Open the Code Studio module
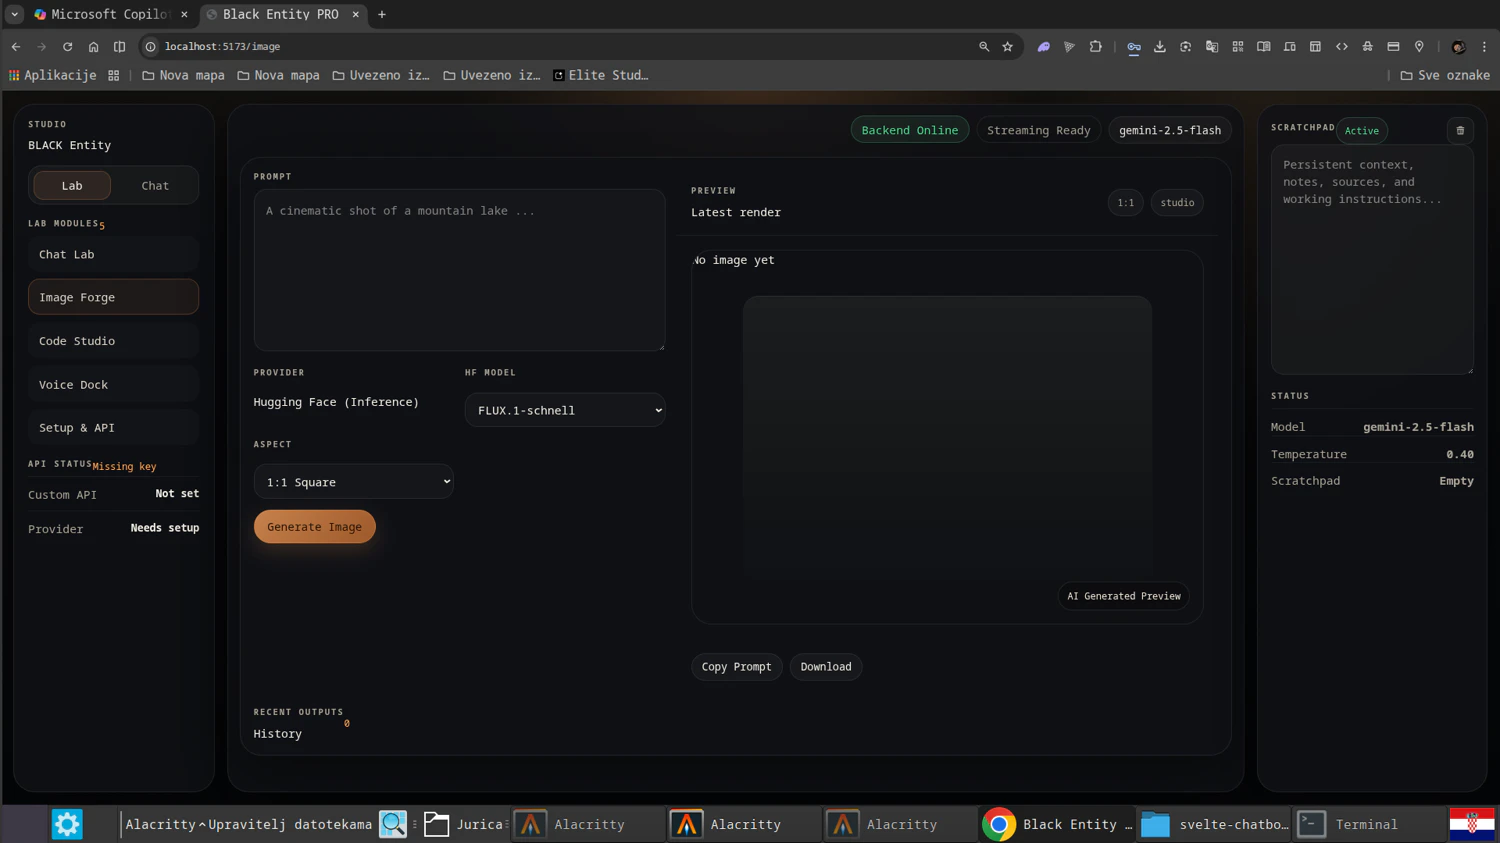 [114, 341]
